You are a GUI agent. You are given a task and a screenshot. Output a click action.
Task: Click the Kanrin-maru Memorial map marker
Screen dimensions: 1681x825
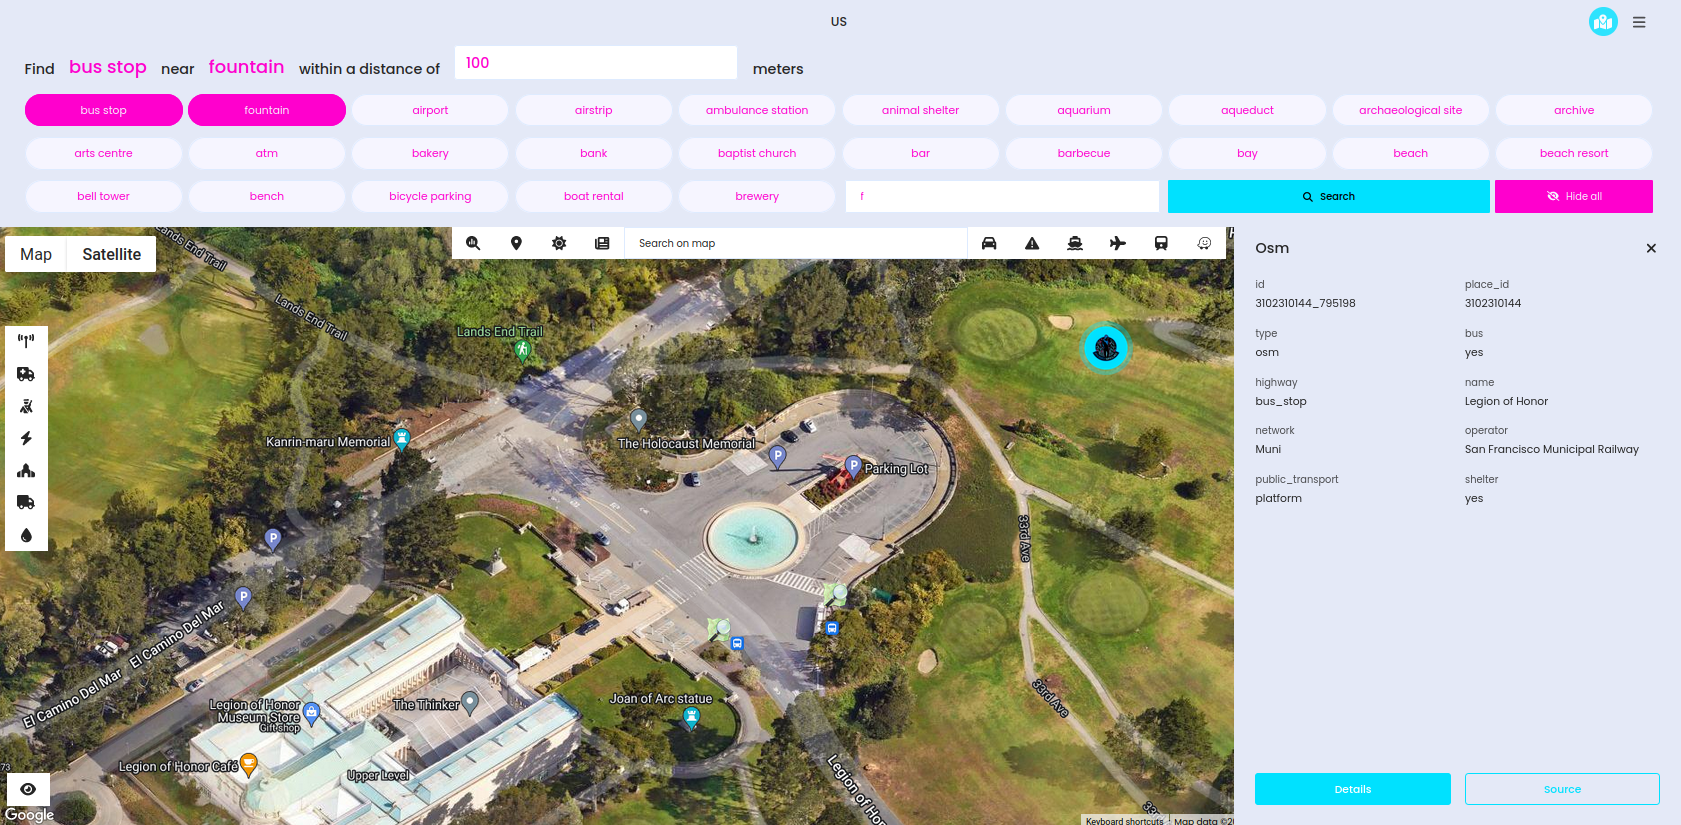click(x=402, y=439)
